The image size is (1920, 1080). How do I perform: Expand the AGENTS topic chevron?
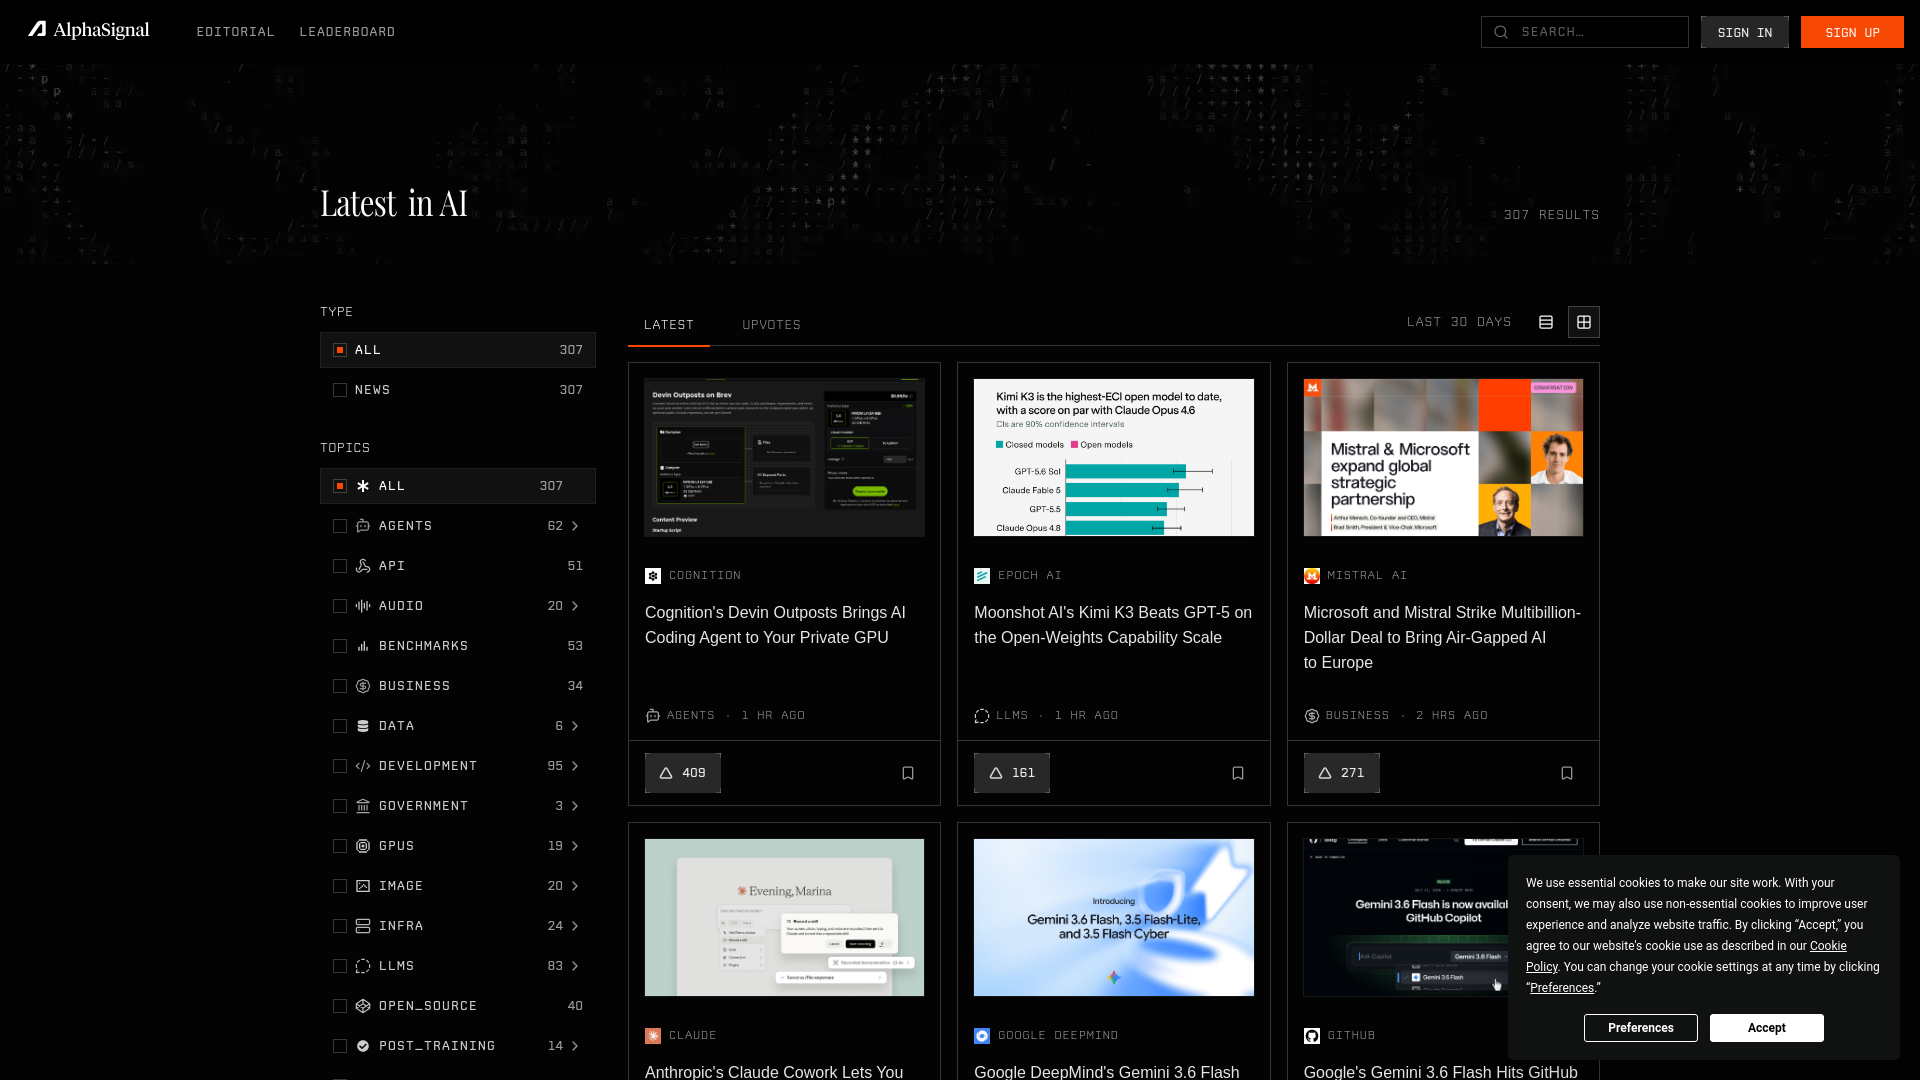click(575, 526)
